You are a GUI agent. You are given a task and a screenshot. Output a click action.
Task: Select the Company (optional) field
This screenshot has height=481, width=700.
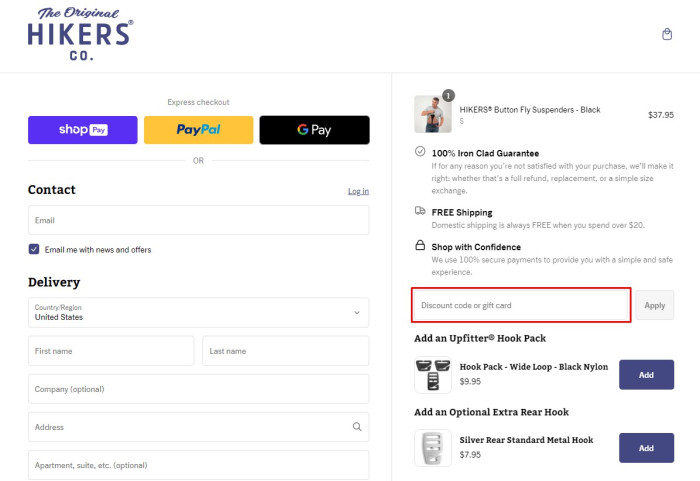point(199,389)
